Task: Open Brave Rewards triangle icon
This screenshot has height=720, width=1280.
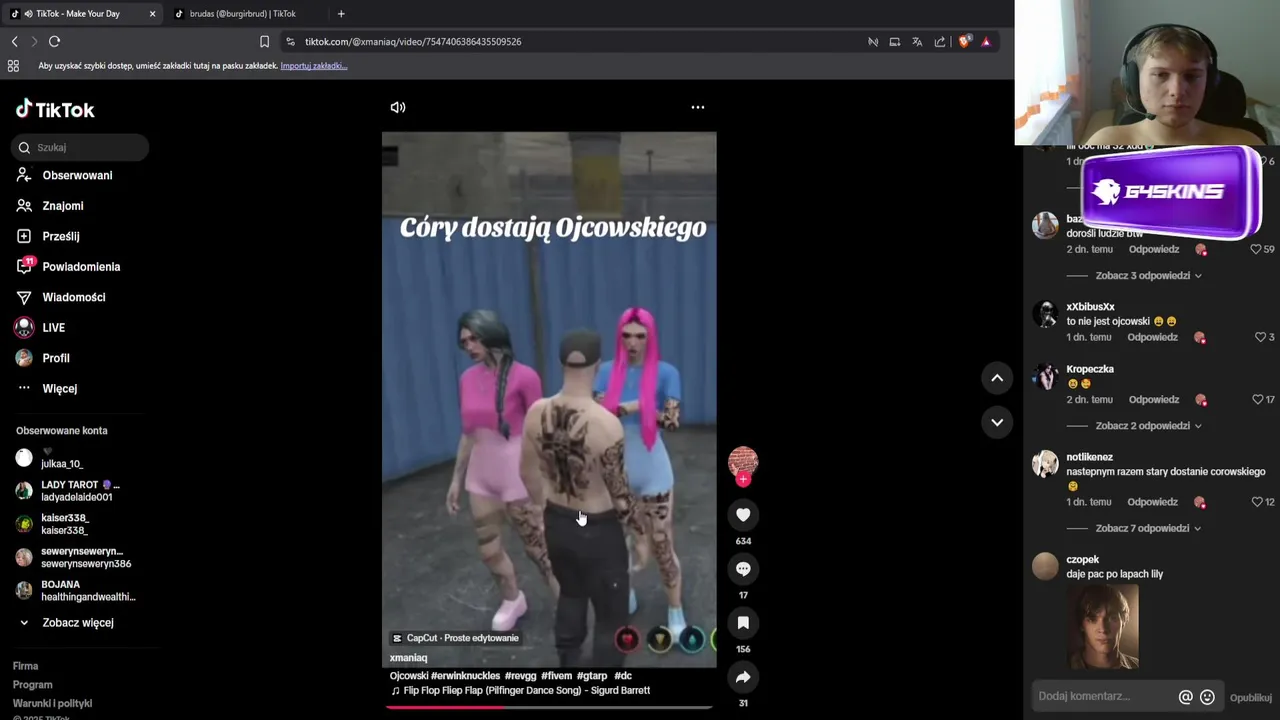Action: coord(986,42)
